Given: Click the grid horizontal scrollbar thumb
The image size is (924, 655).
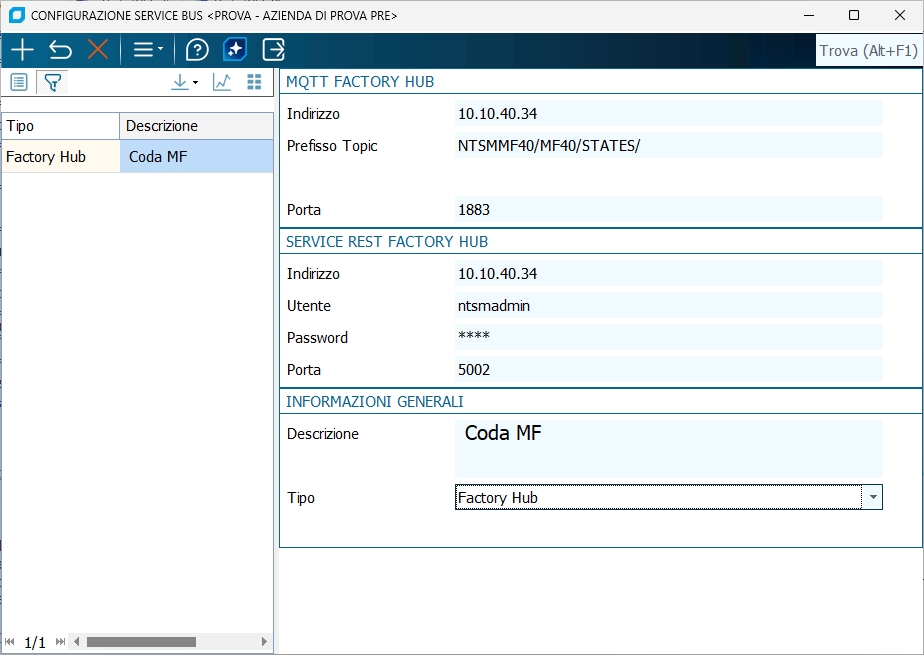Looking at the screenshot, I should (141, 641).
